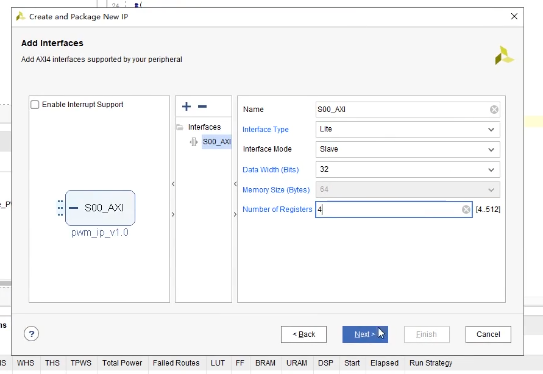Clear the Name field with X icon
This screenshot has width=543, height=374.
(x=494, y=109)
